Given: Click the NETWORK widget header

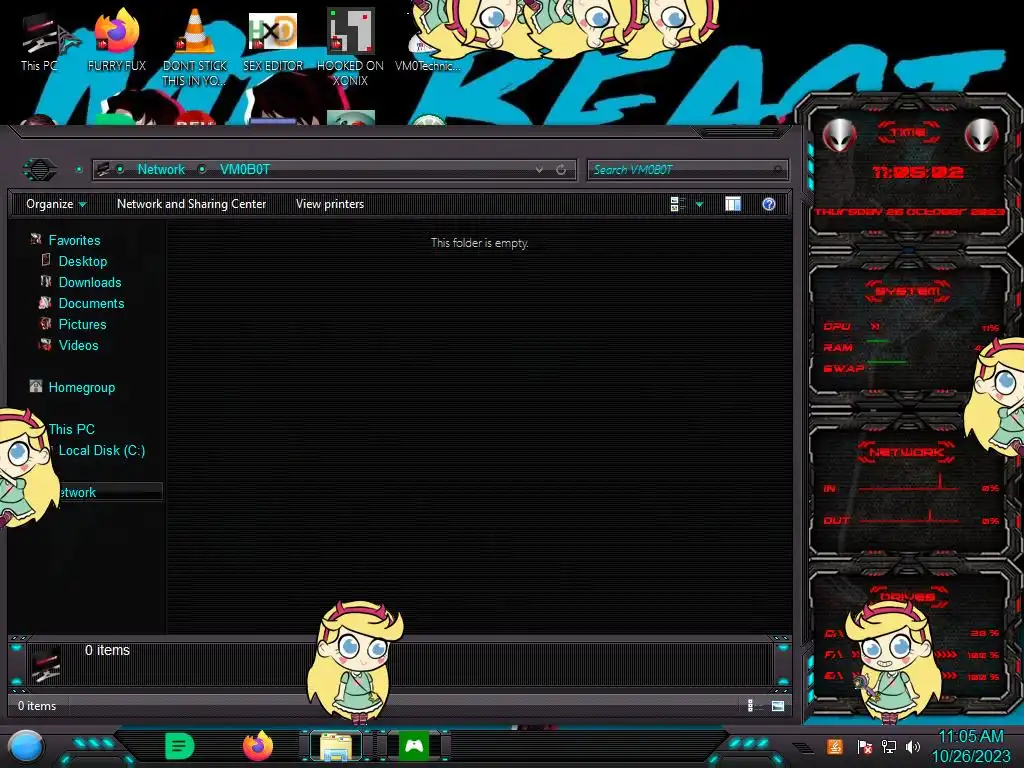Looking at the screenshot, I should (x=908, y=452).
